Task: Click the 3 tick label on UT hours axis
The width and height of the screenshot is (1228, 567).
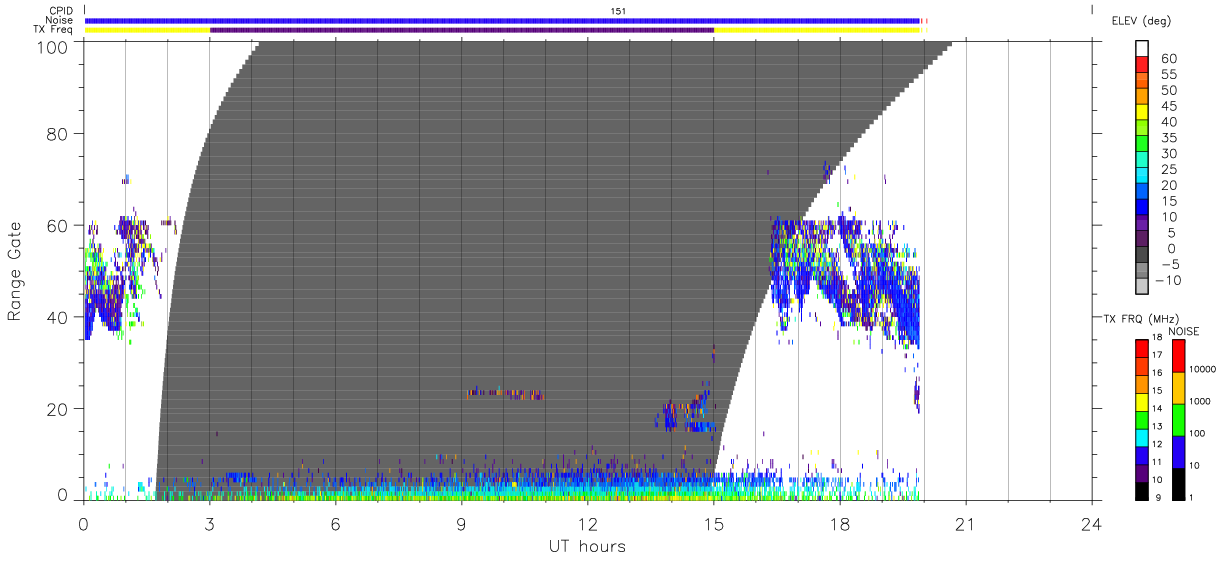Action: pos(209,524)
